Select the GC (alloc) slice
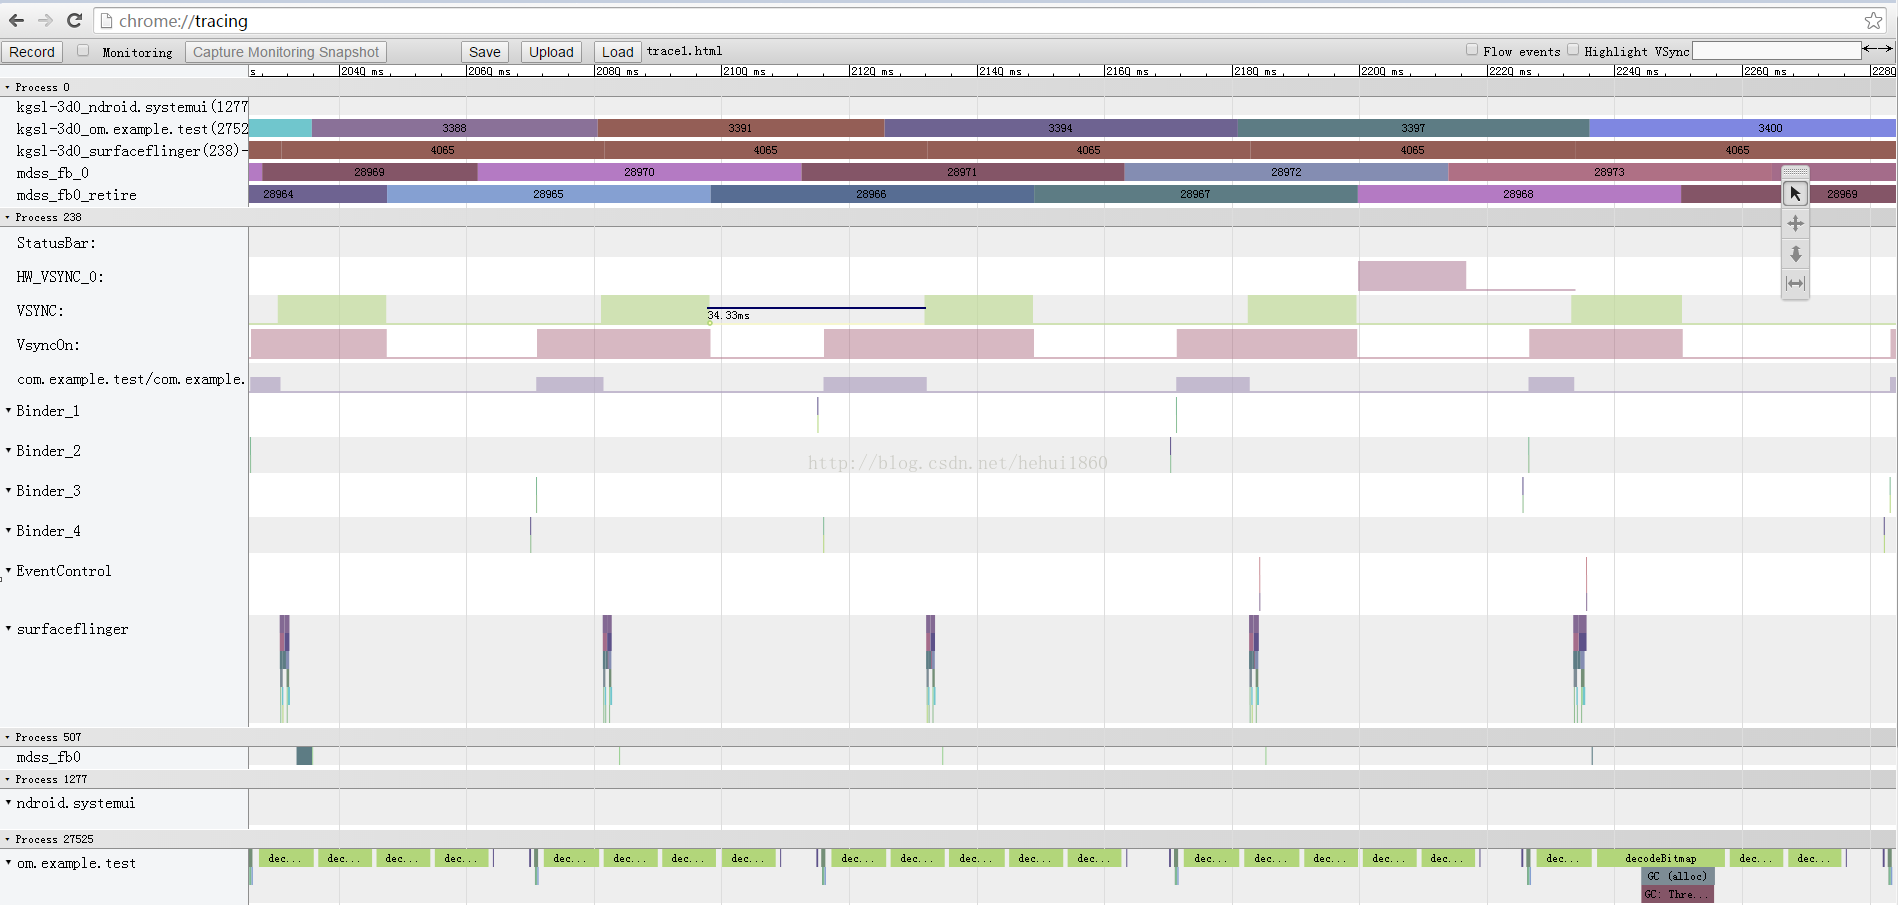Screen dimensions: 1898x905 tap(1677, 876)
